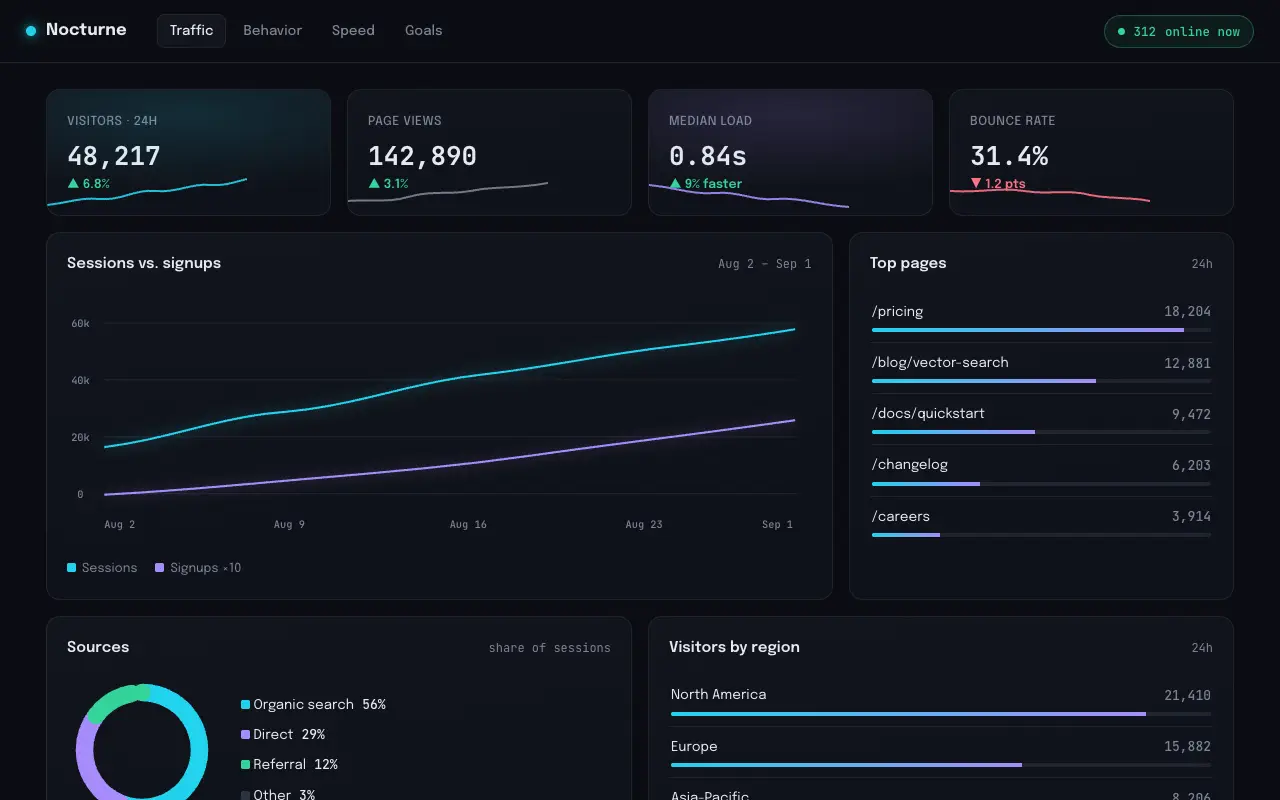Open the Visitors 24H card
This screenshot has height=800, width=1280.
[188, 152]
